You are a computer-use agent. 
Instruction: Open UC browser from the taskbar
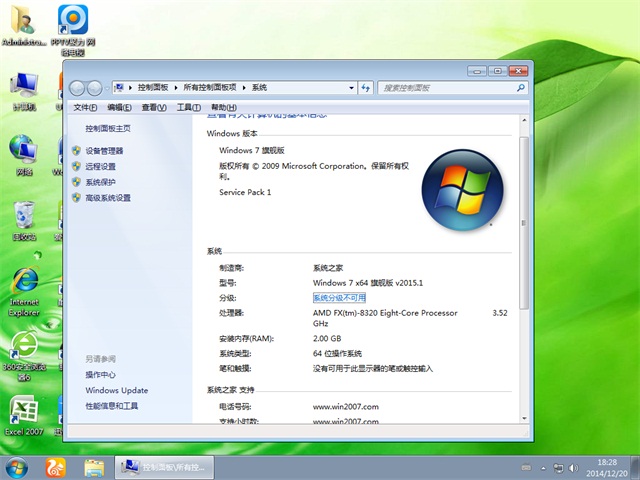click(56, 468)
